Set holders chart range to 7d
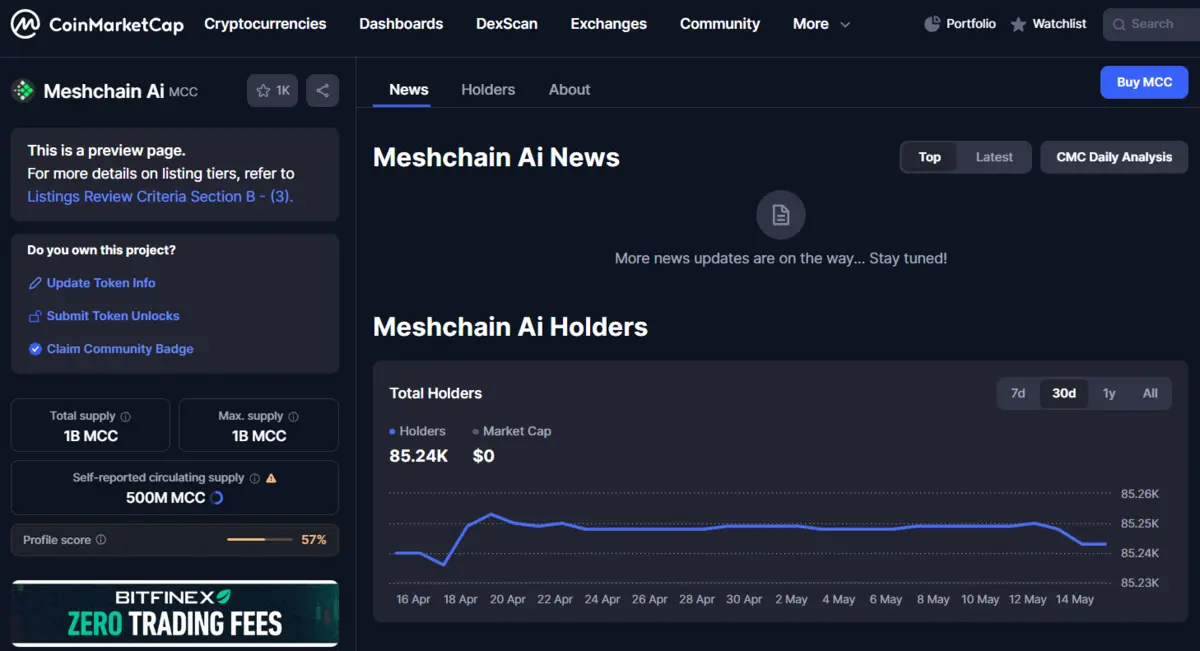Image resolution: width=1200 pixels, height=651 pixels. pos(1018,393)
